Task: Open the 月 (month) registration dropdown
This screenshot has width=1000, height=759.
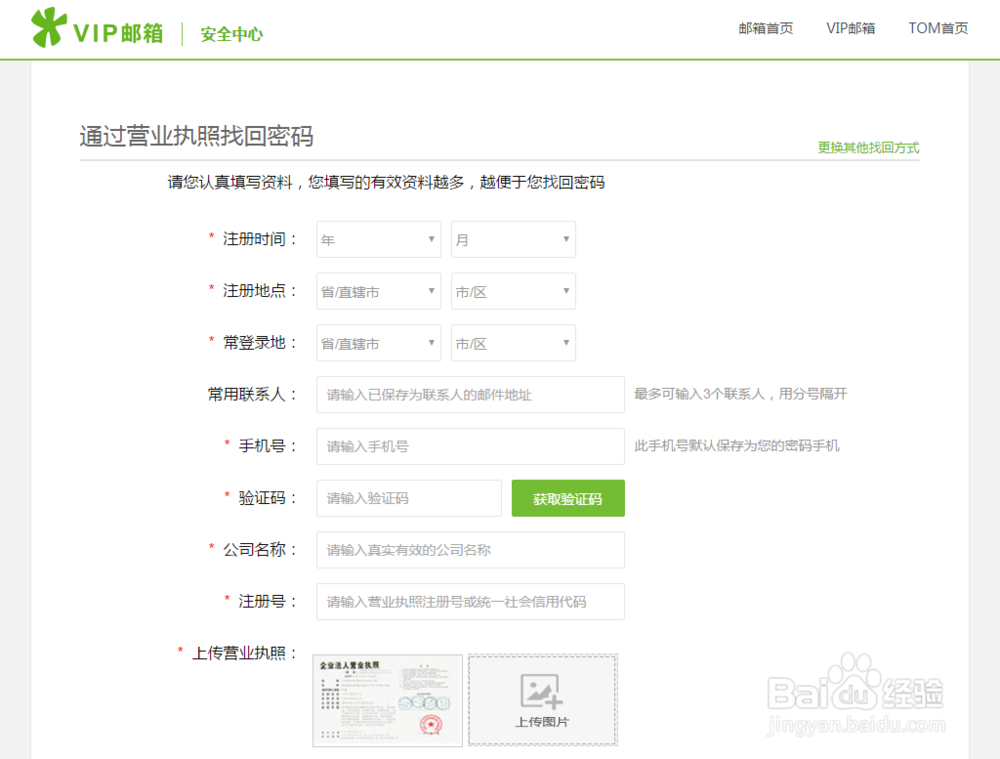Action: (512, 239)
